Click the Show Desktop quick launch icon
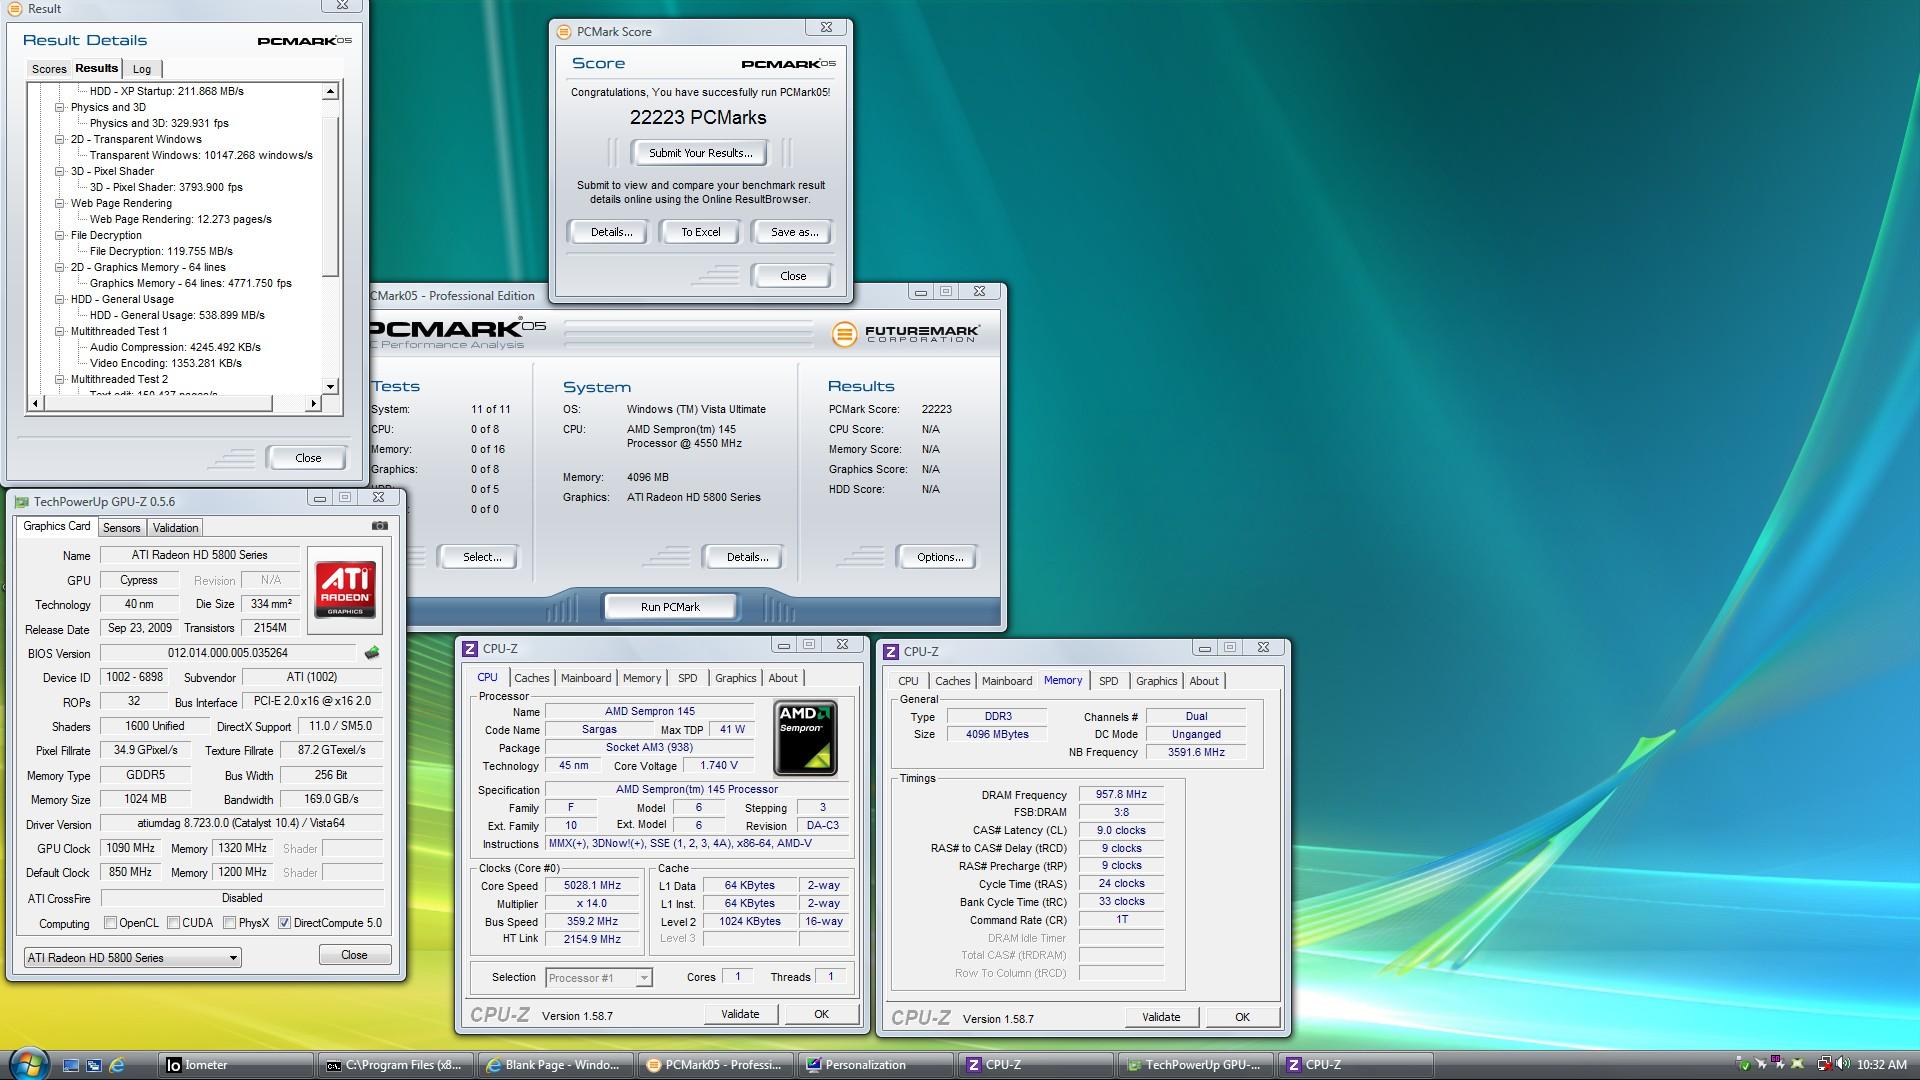This screenshot has height=1080, width=1920. [x=71, y=1065]
